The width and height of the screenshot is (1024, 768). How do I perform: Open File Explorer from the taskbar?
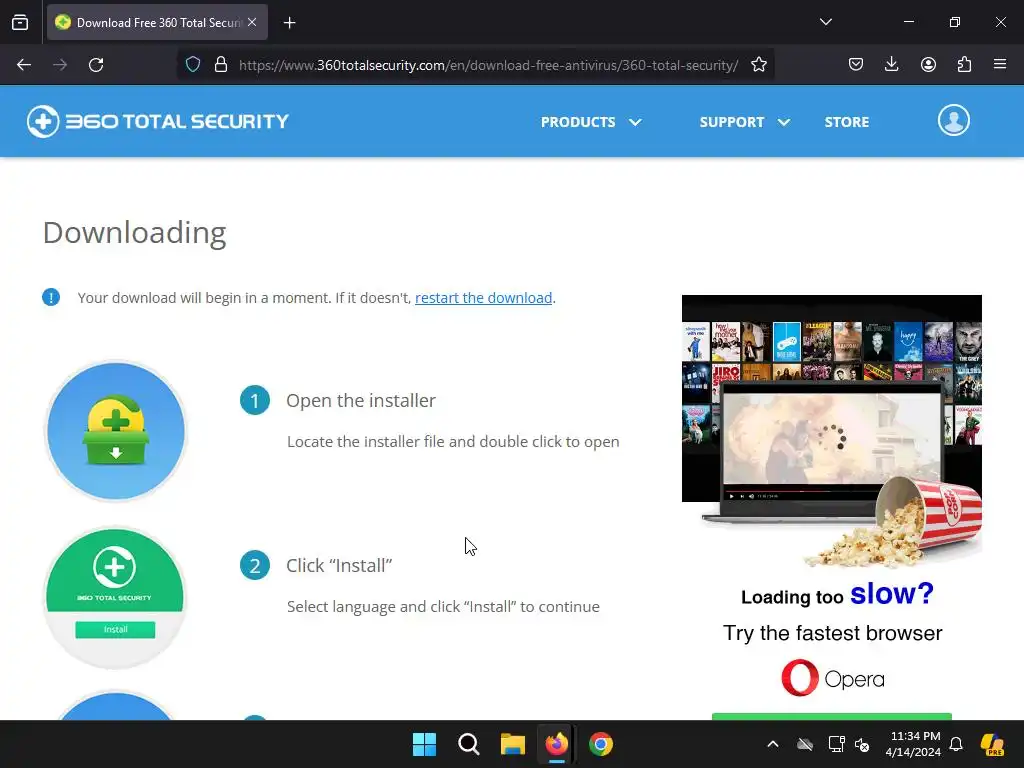(x=513, y=744)
